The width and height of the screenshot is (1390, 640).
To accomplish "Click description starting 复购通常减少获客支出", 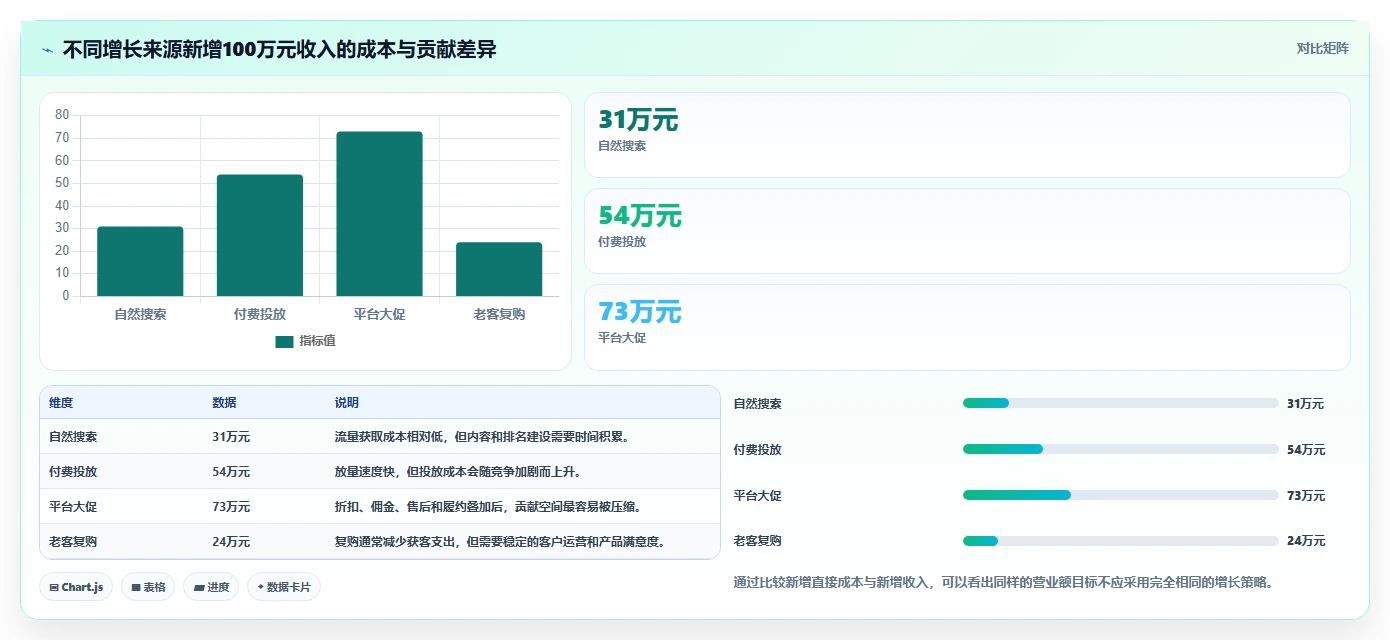I will (x=499, y=542).
